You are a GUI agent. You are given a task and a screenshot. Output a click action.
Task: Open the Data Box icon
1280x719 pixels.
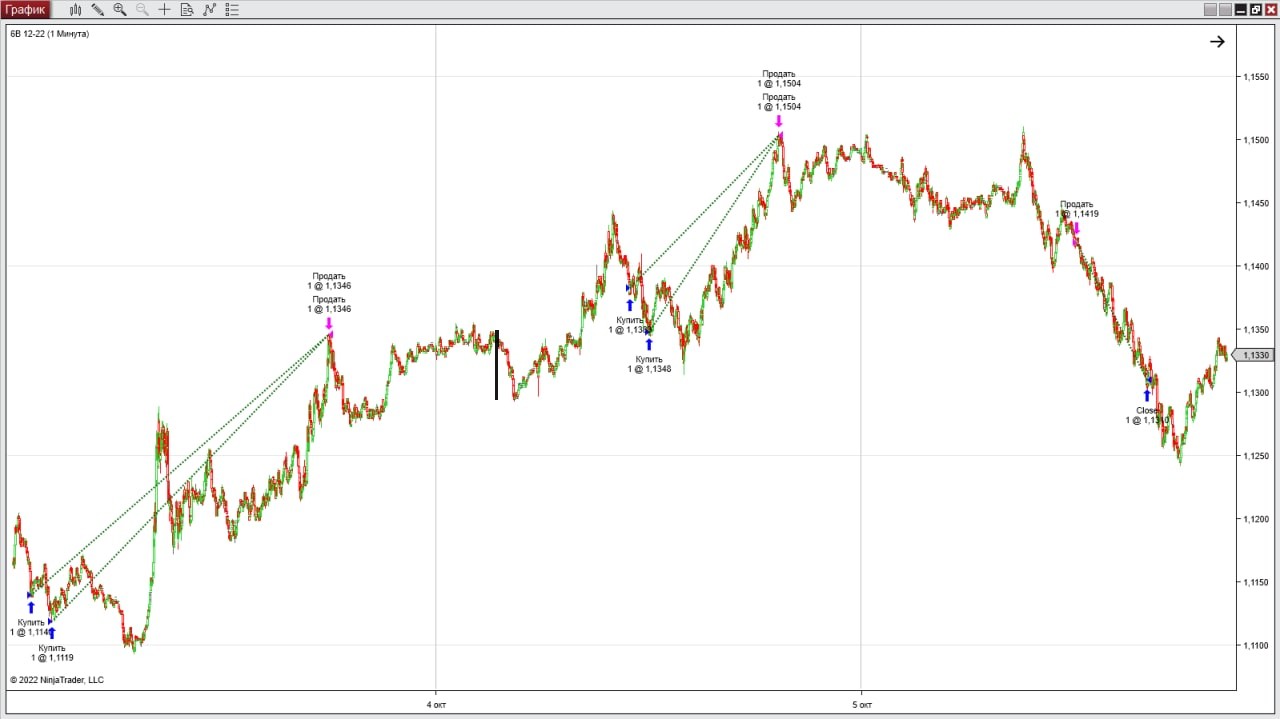tap(187, 10)
